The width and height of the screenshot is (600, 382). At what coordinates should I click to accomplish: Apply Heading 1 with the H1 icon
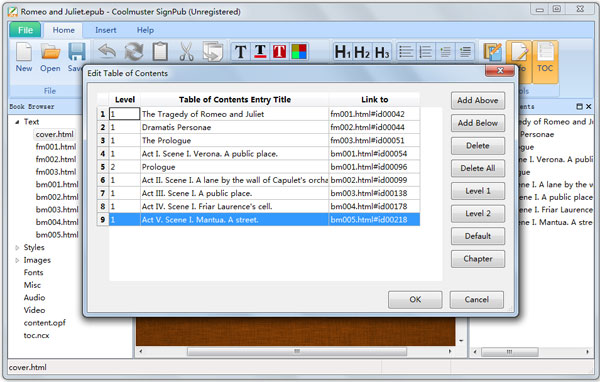click(x=342, y=52)
